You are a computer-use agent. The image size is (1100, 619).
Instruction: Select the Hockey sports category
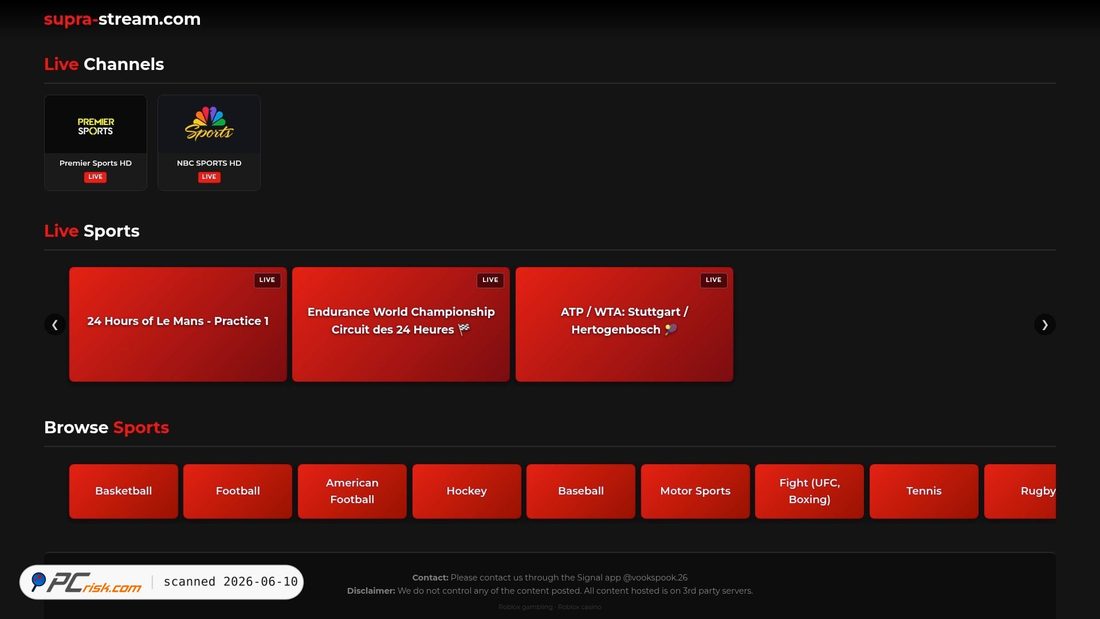(x=467, y=491)
